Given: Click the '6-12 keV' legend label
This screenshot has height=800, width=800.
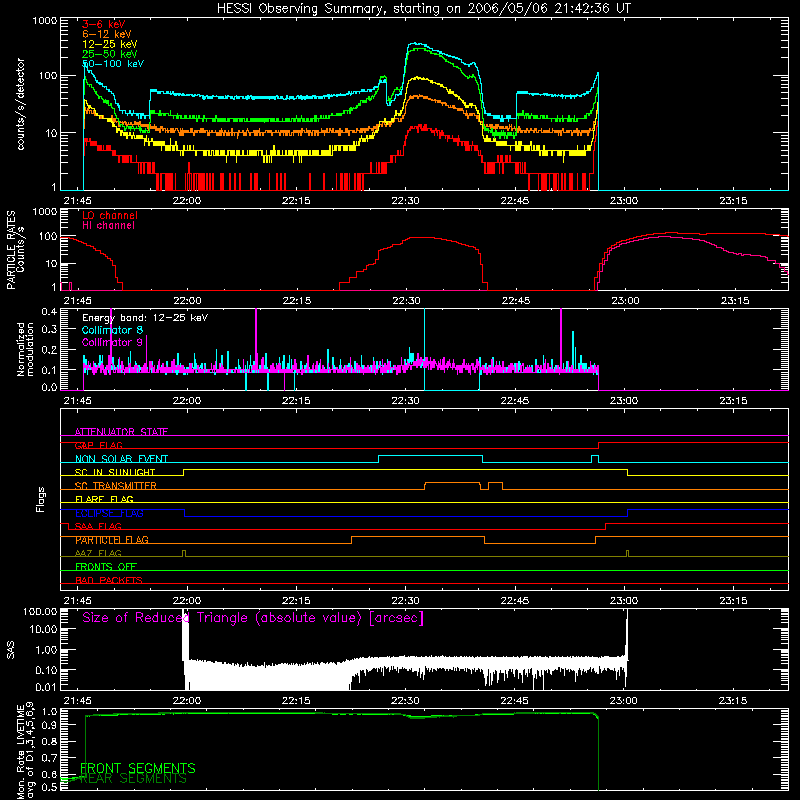Looking at the screenshot, I should click(x=107, y=34).
